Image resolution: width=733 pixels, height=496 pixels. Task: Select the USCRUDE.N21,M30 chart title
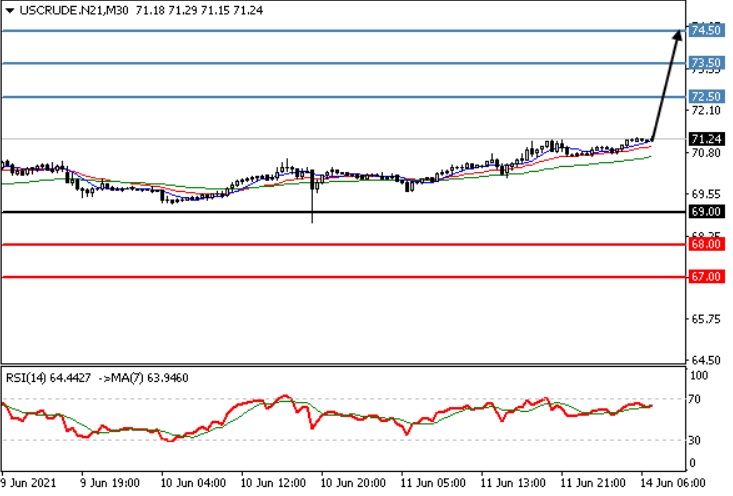pos(74,10)
